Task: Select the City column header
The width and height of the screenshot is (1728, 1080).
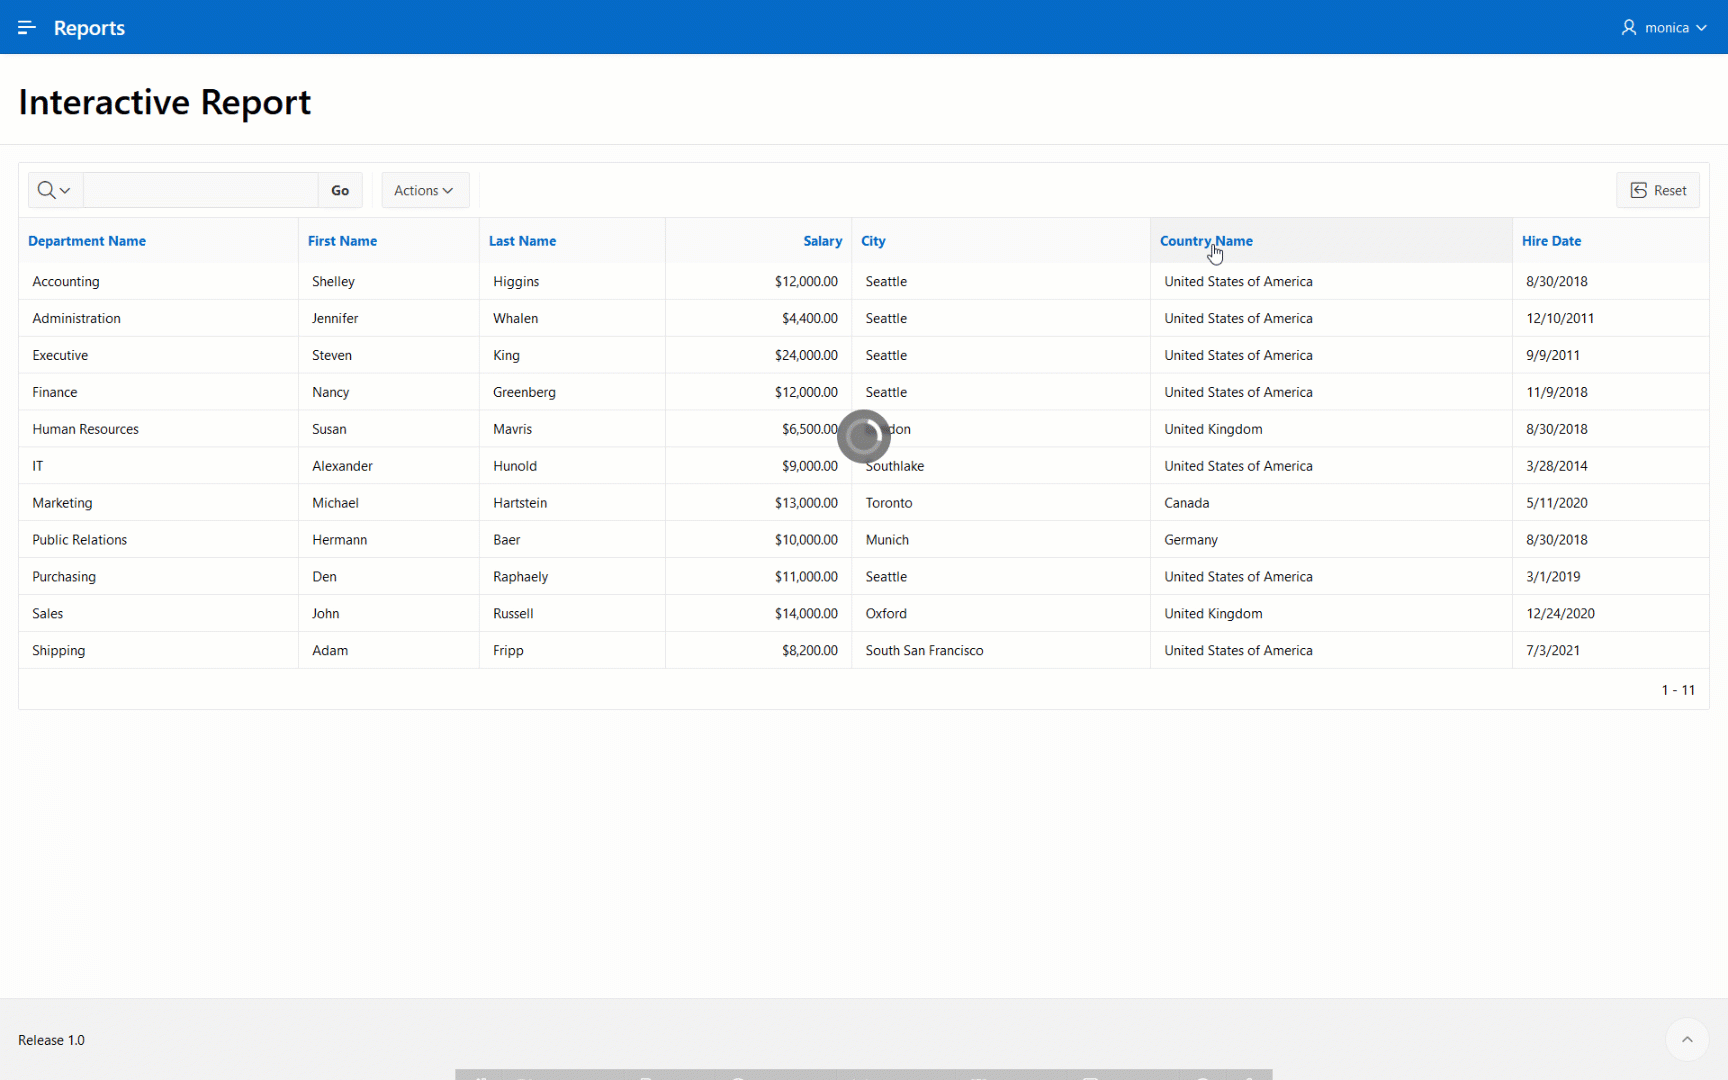Action: pos(873,241)
